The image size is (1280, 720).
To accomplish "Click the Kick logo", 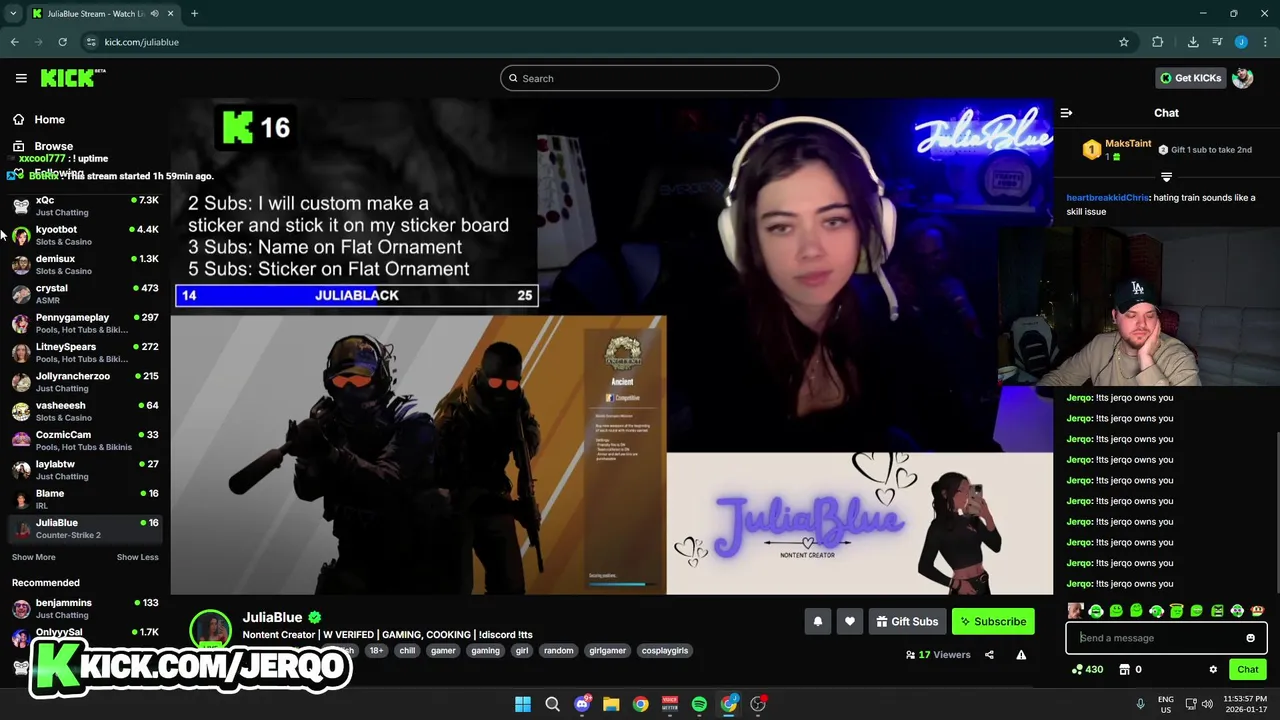I will pyautogui.click(x=73, y=78).
